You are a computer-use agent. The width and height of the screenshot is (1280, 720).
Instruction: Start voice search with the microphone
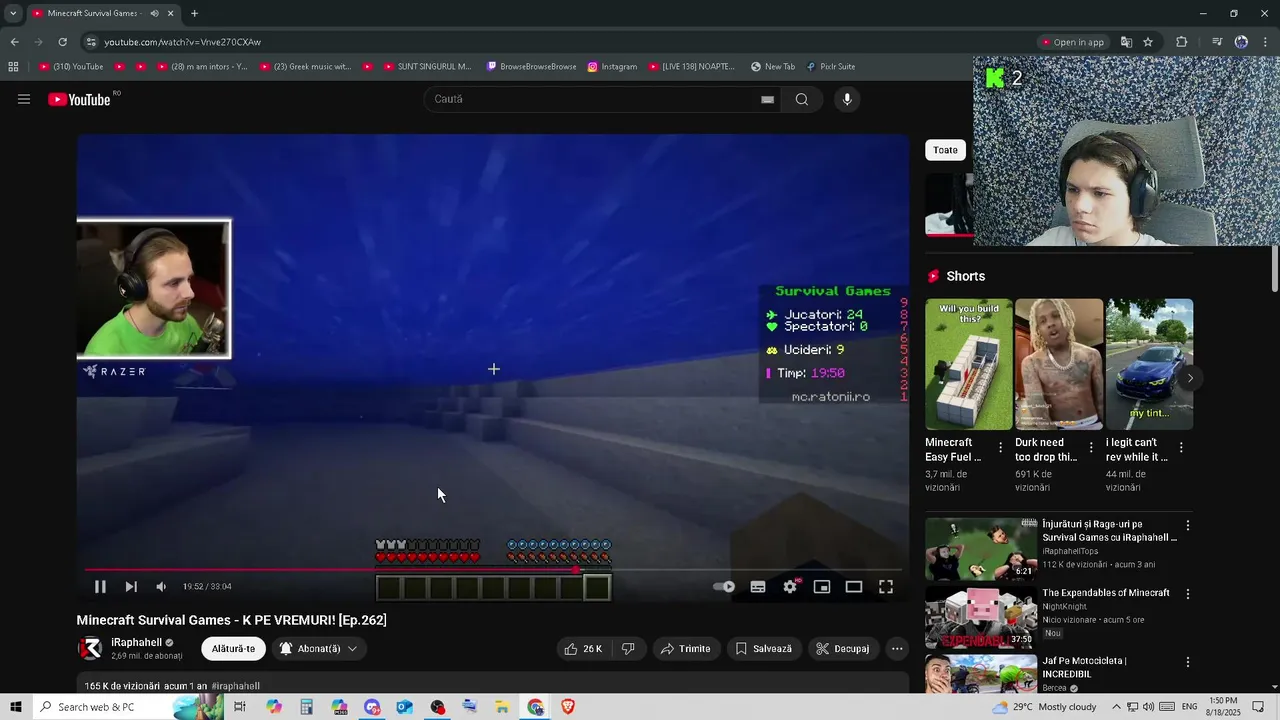pyautogui.click(x=847, y=99)
